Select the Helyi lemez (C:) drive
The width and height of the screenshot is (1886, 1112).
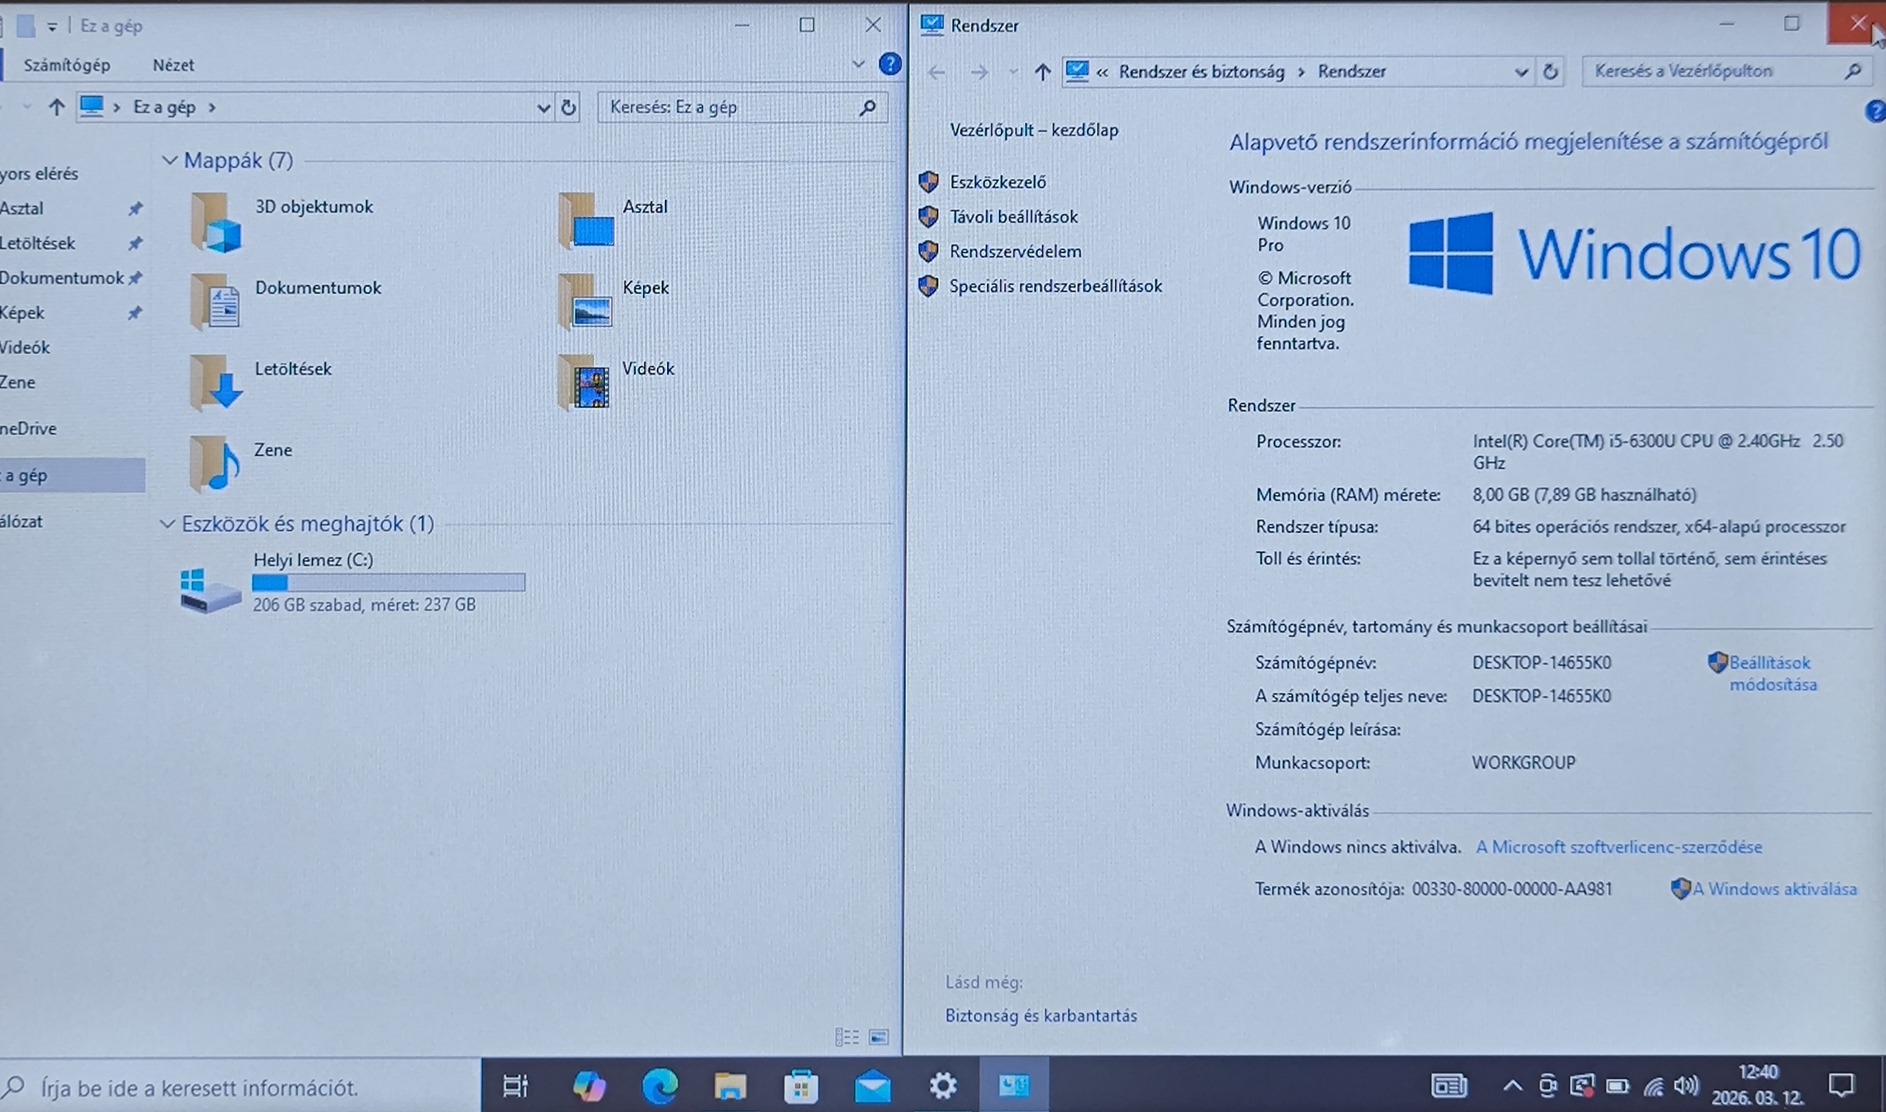point(352,582)
